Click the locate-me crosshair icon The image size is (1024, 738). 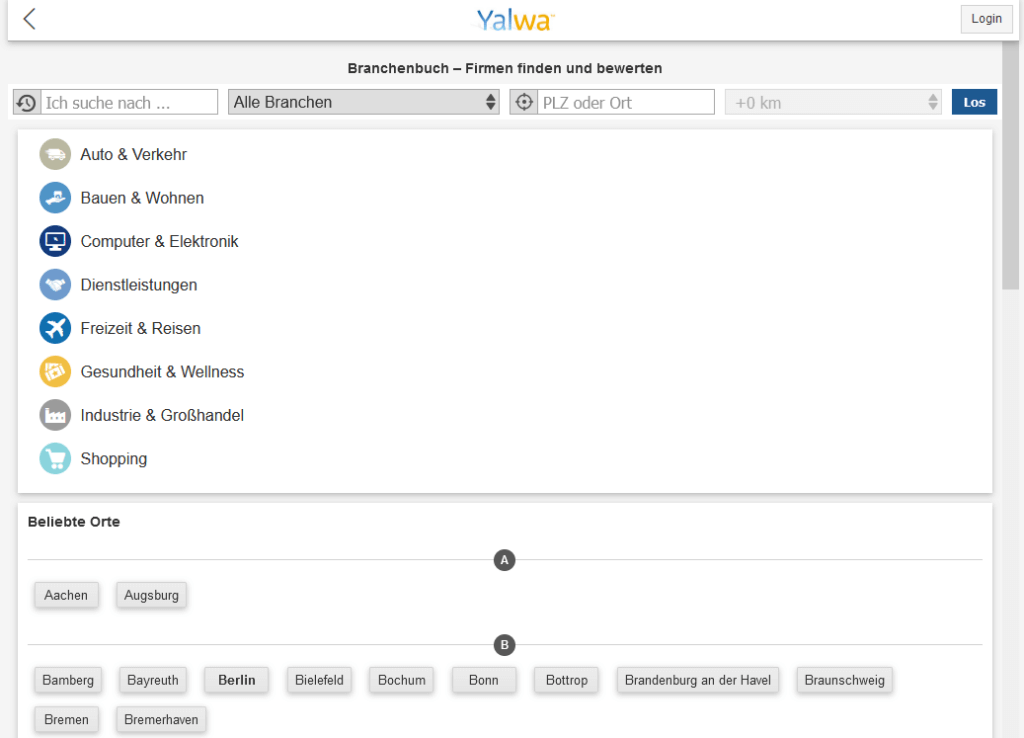click(x=523, y=103)
